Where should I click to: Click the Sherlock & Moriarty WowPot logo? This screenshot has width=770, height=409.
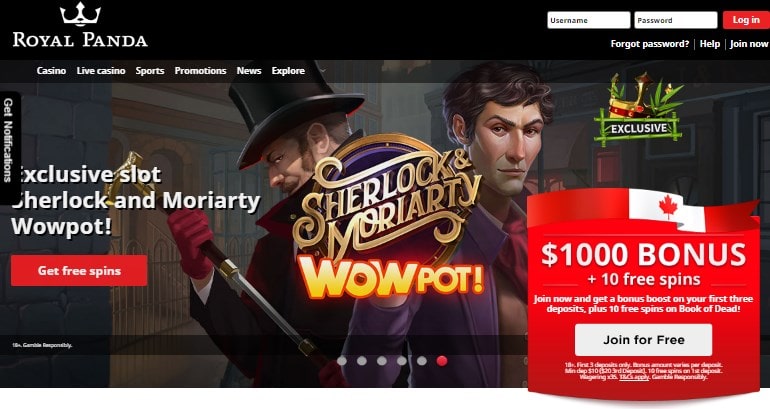[388, 219]
